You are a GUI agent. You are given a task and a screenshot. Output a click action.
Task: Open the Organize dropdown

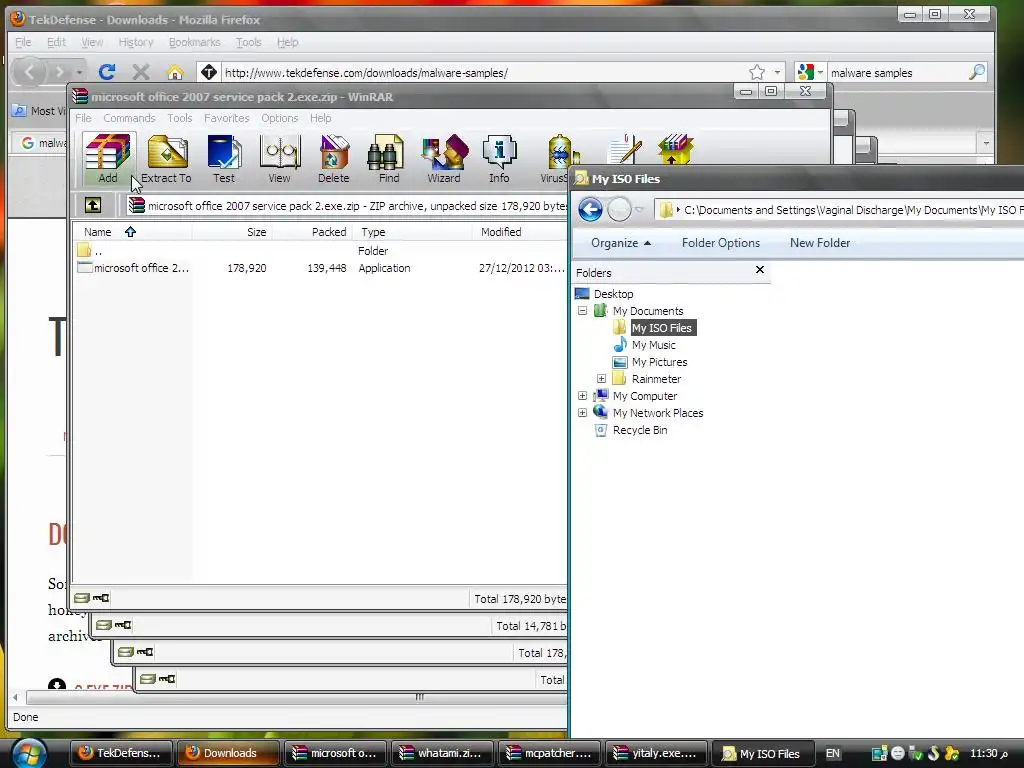pos(621,243)
